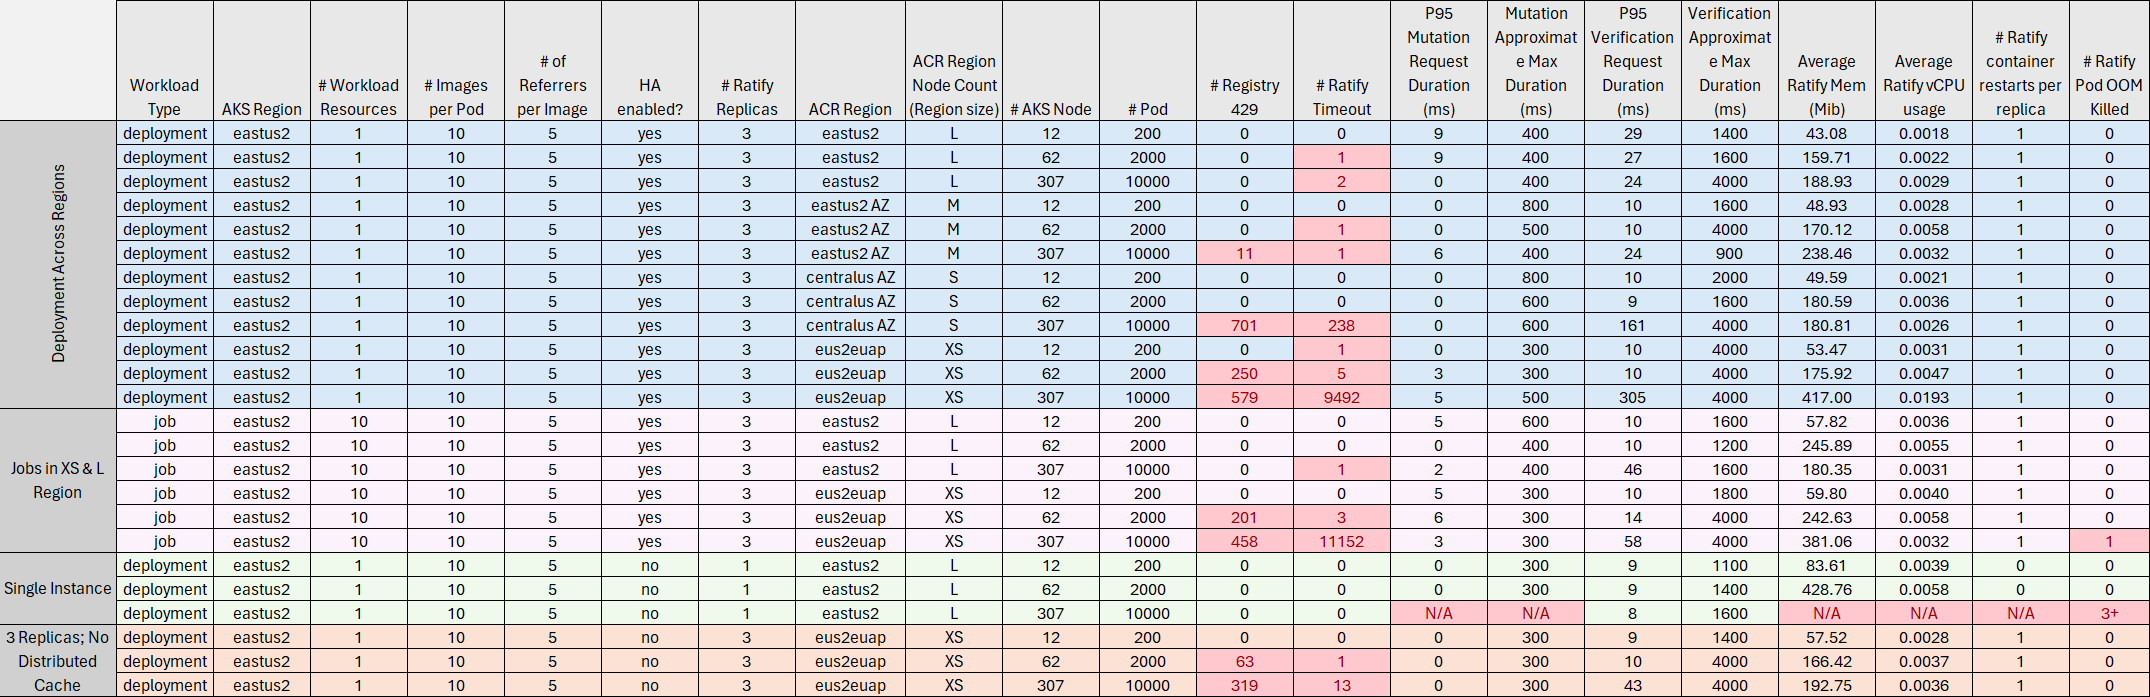Viewport: 2150px width, 697px height.
Task: Select the OOM Killed cell showing 3+
Action: point(2109,613)
